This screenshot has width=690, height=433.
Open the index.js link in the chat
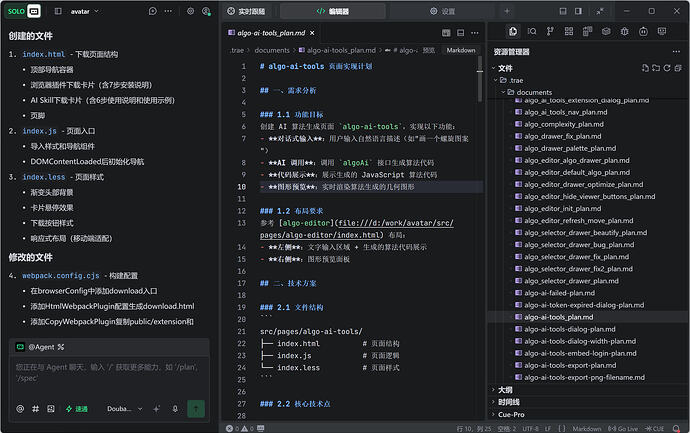click(39, 131)
